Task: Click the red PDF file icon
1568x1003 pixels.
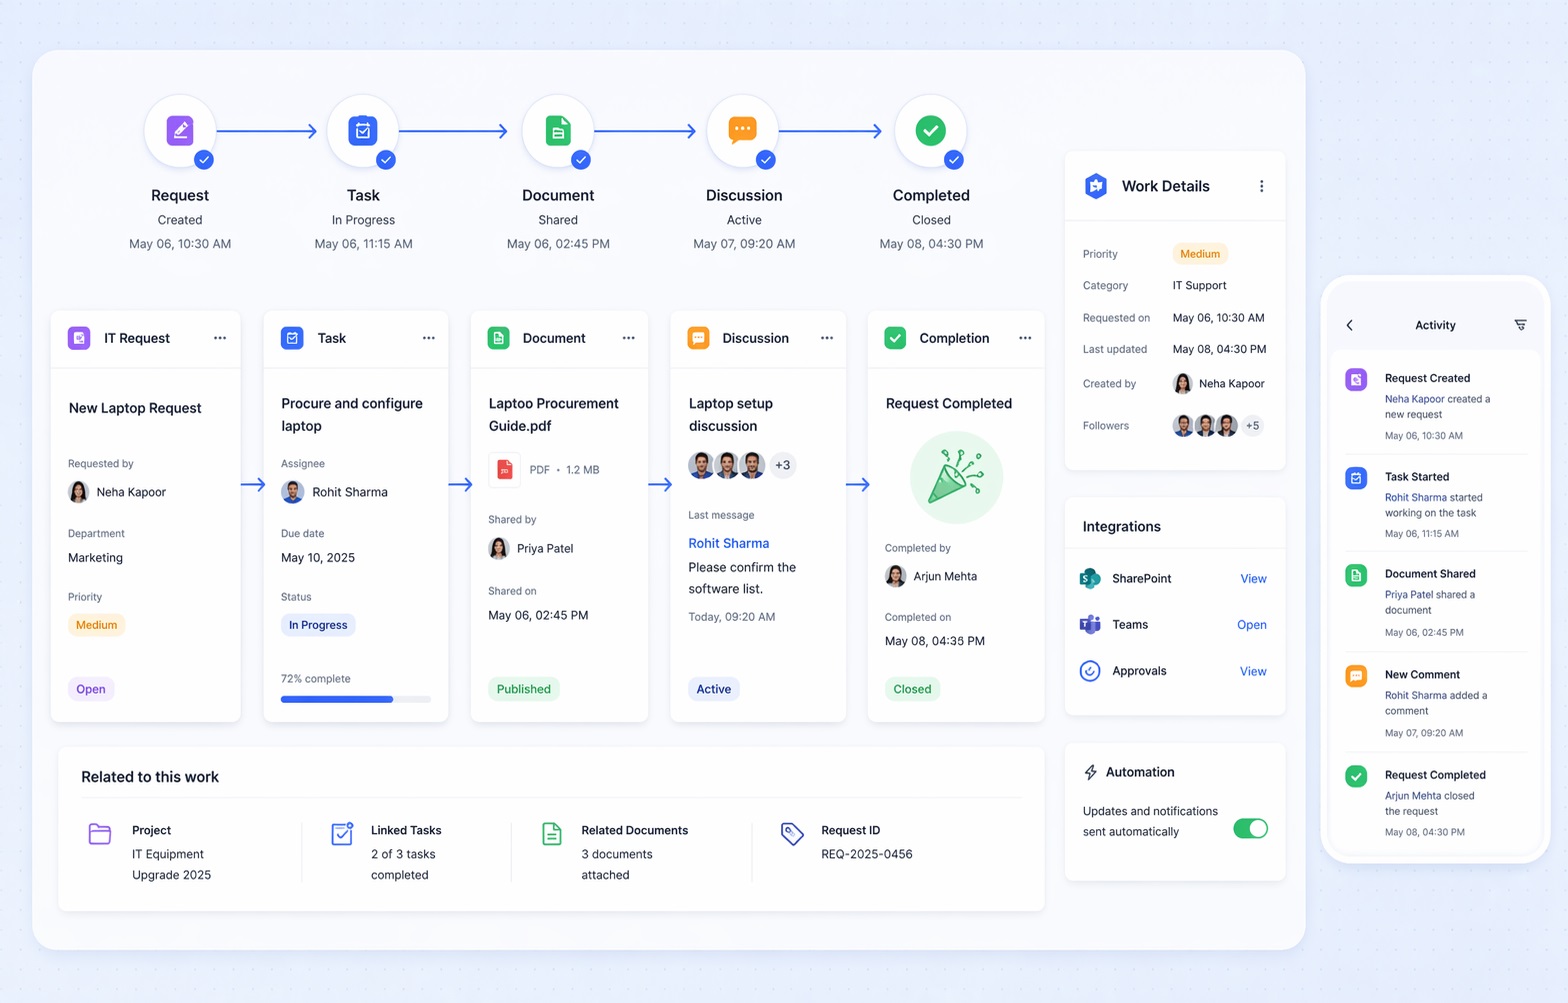Action: point(505,469)
